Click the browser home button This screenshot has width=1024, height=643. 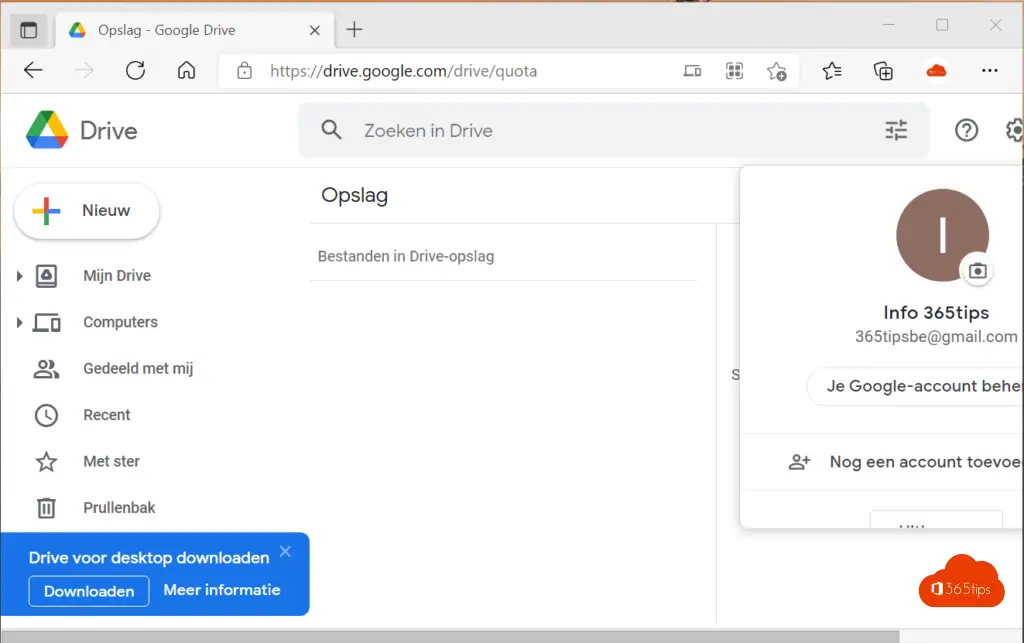186,71
